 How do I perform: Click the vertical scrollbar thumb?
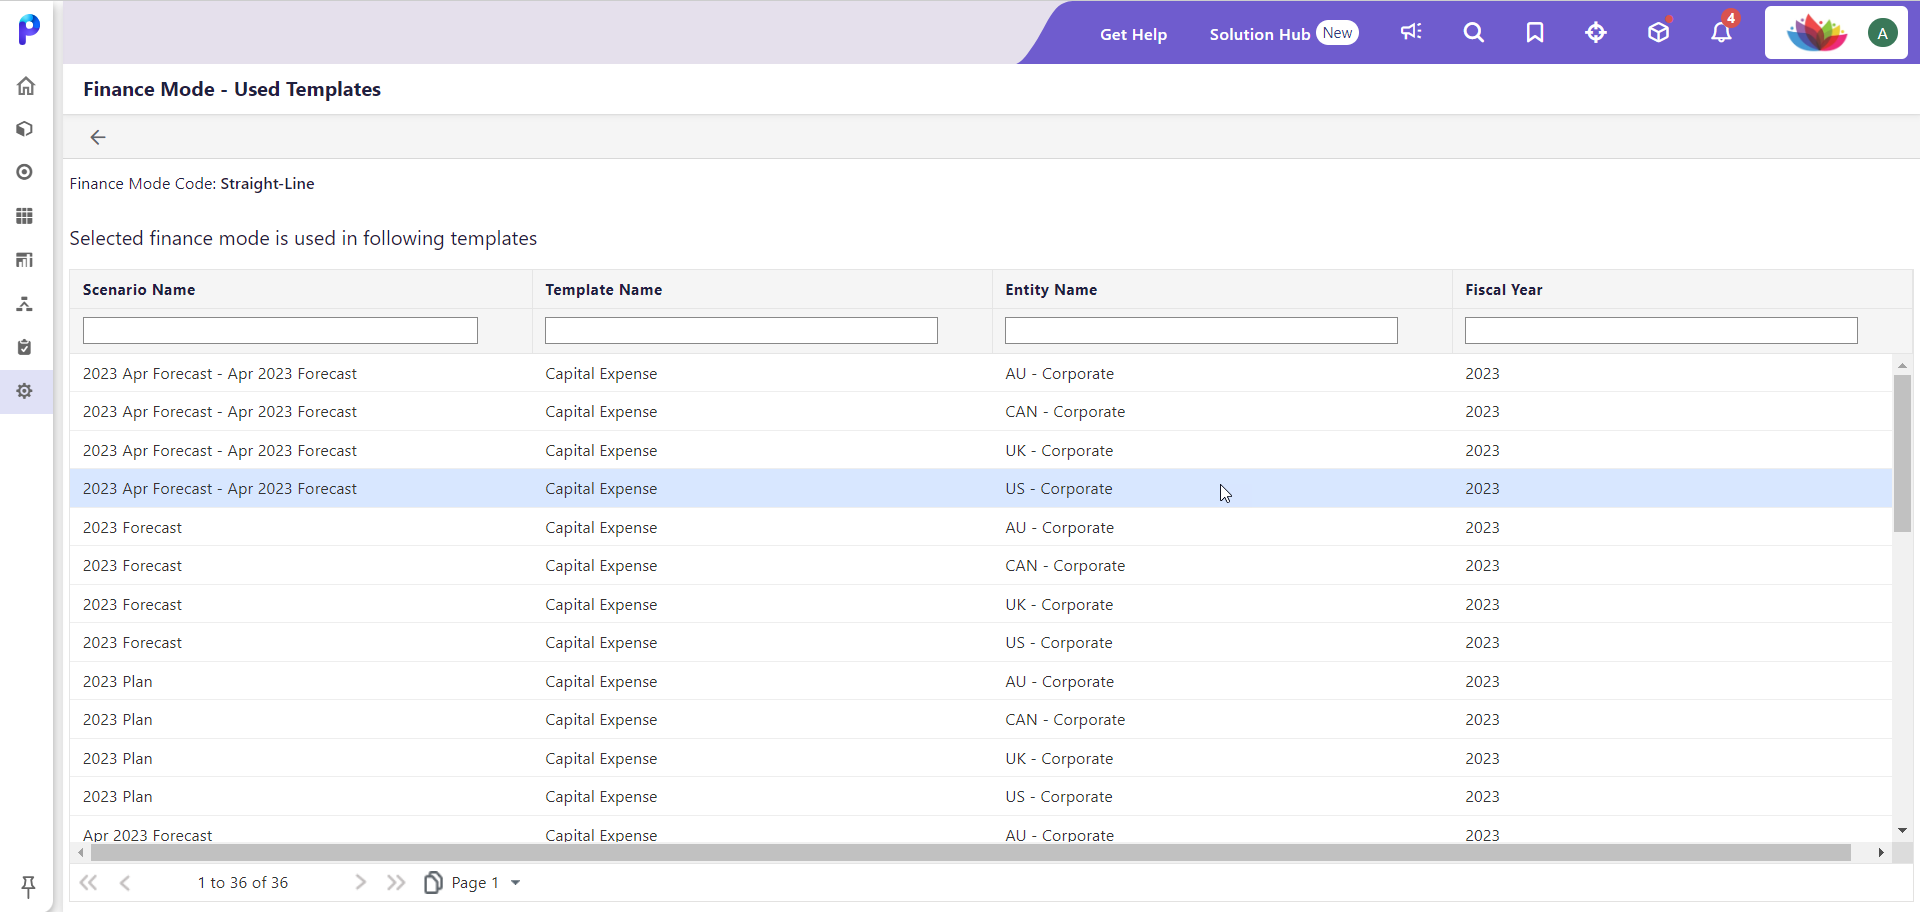point(1902,453)
